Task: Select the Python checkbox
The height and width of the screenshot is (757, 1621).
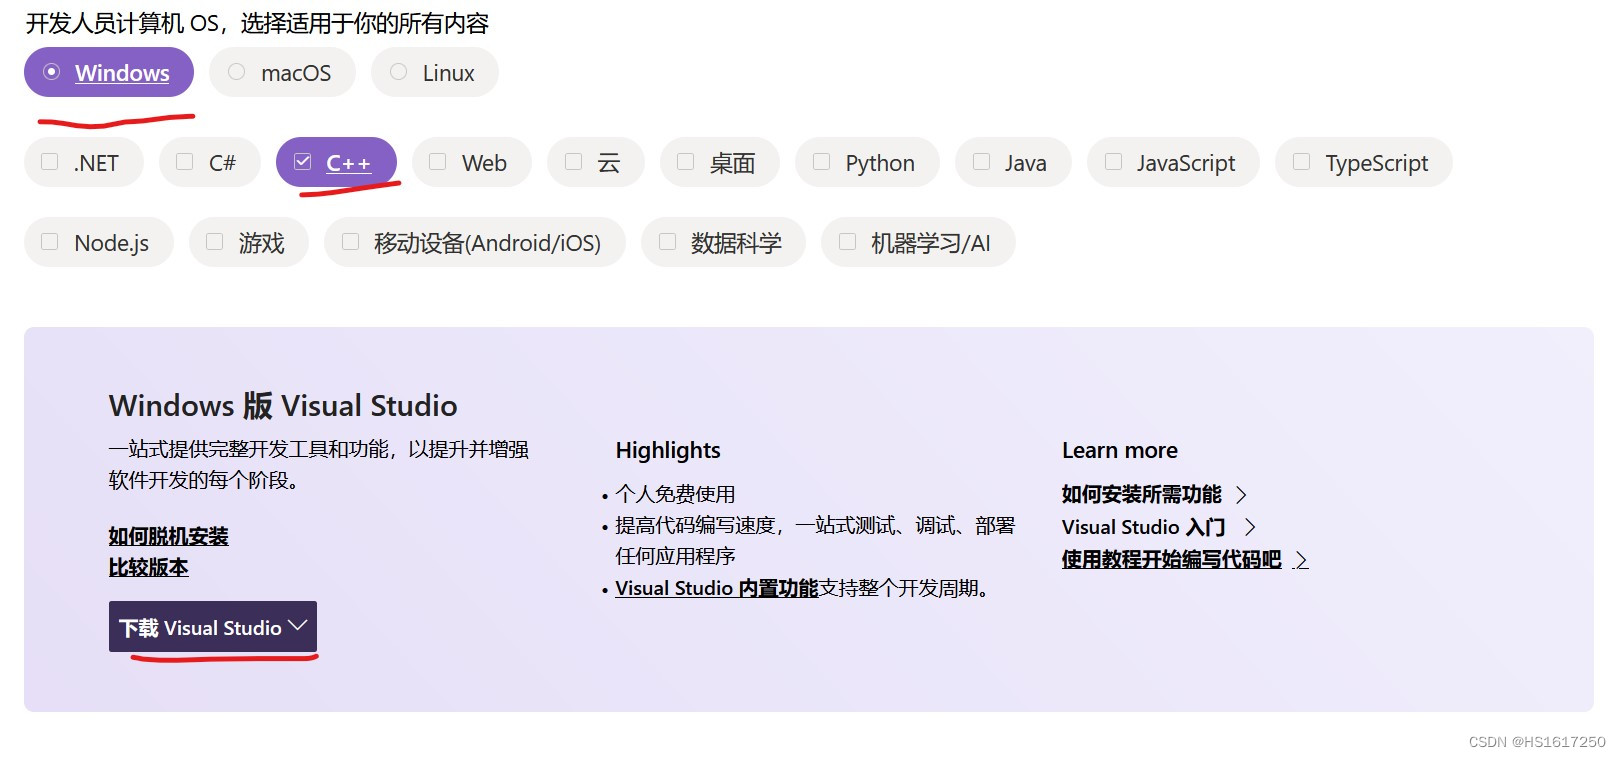Action: pos(821,162)
